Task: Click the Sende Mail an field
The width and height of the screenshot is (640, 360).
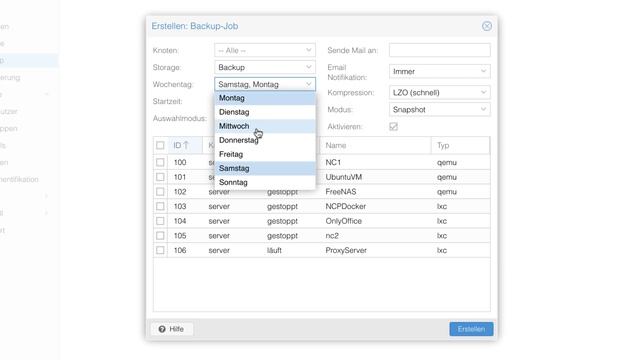Action: (x=440, y=50)
